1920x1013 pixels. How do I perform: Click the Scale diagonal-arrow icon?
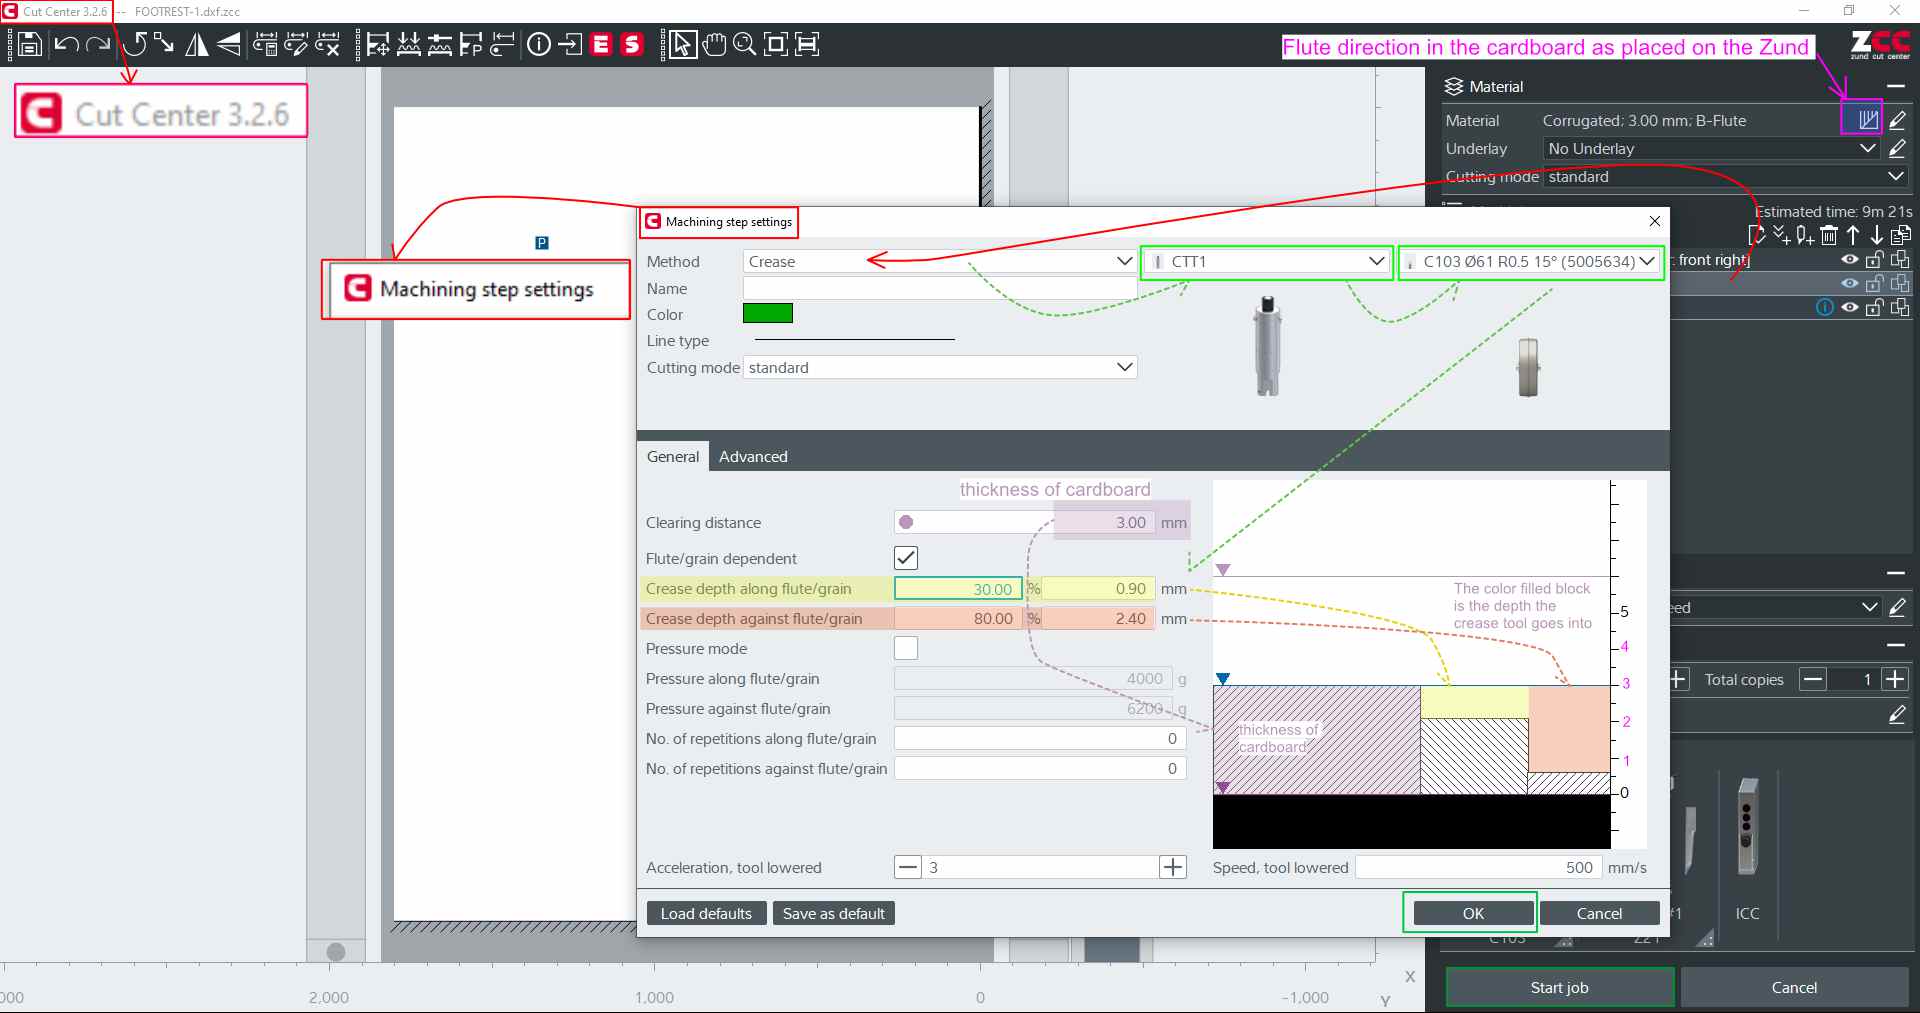(x=165, y=44)
